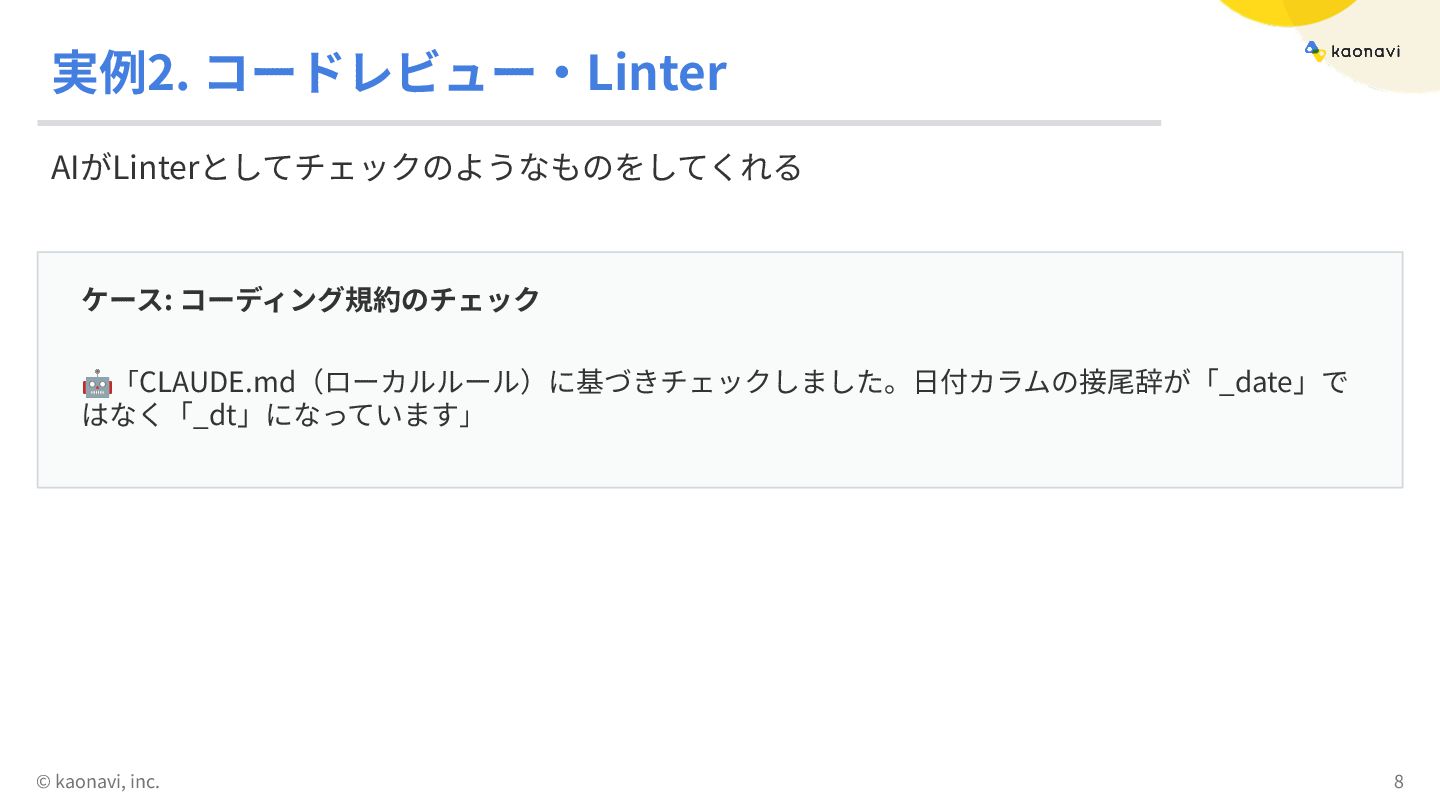
Task: Click the ローカルルール text in parentheses
Action: (425, 383)
